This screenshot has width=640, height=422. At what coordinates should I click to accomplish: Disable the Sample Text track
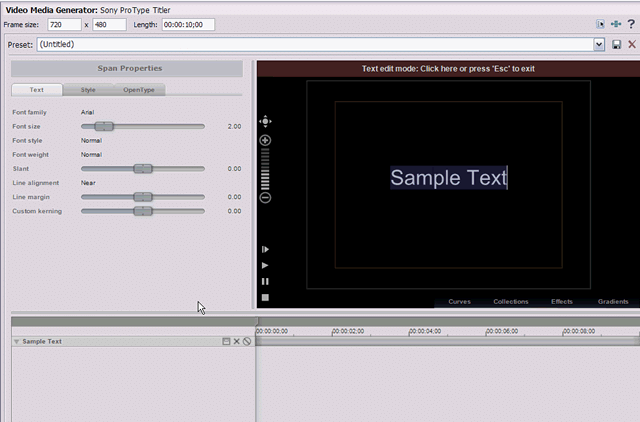pos(247,341)
